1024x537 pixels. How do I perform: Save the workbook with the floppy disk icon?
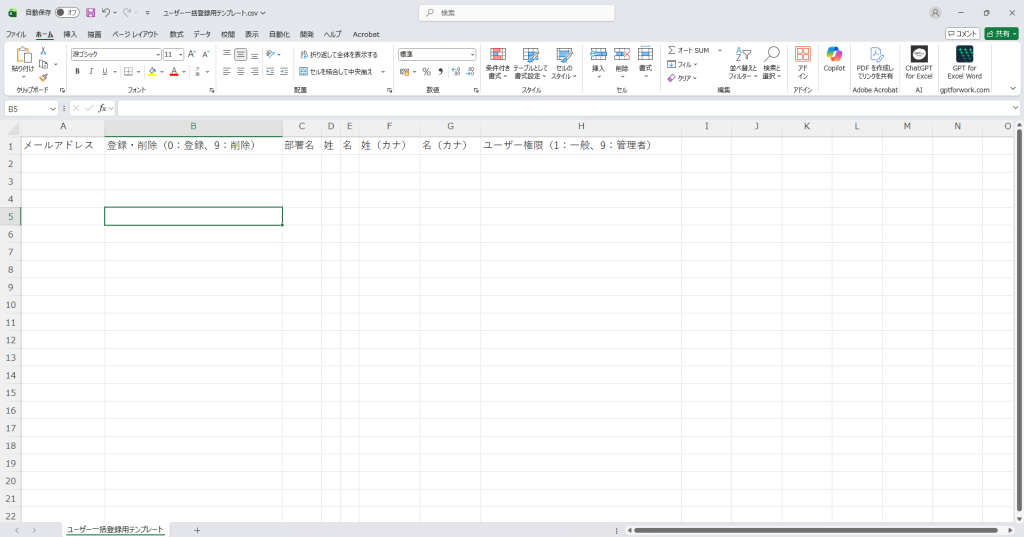point(90,13)
